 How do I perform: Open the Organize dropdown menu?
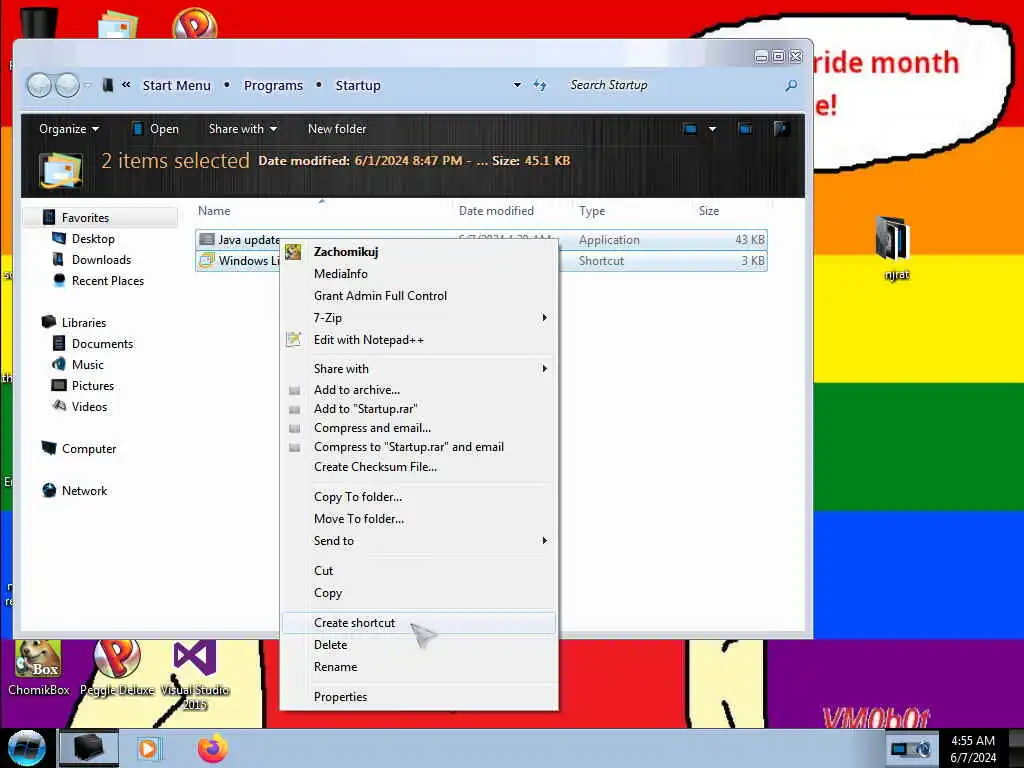point(69,129)
